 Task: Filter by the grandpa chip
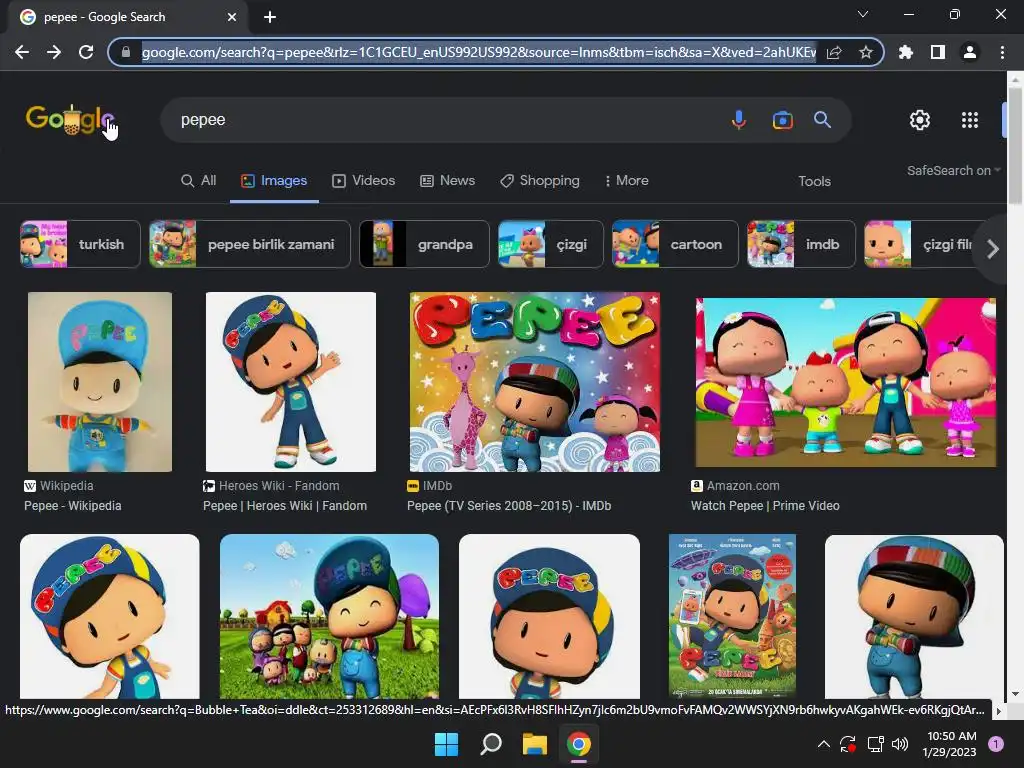(x=424, y=244)
